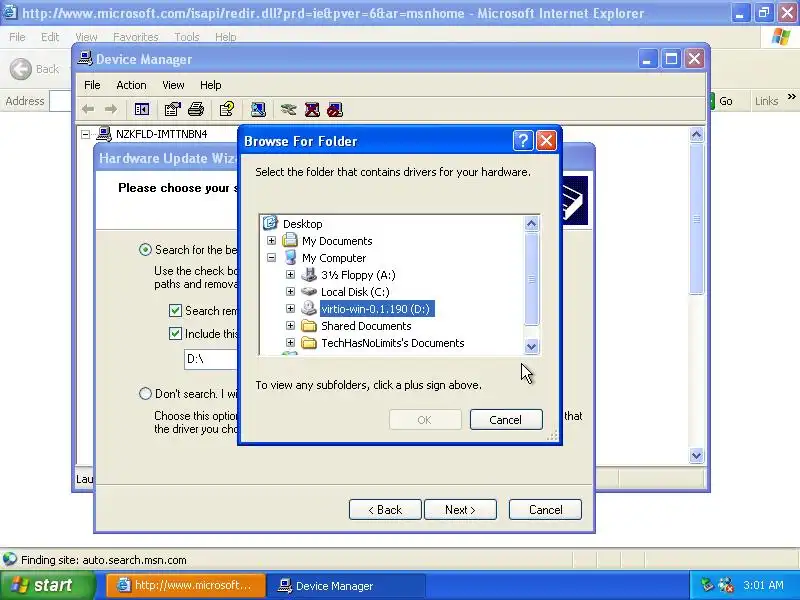
Task: Open the Internet Explorer Tools menu
Action: click(x=187, y=37)
